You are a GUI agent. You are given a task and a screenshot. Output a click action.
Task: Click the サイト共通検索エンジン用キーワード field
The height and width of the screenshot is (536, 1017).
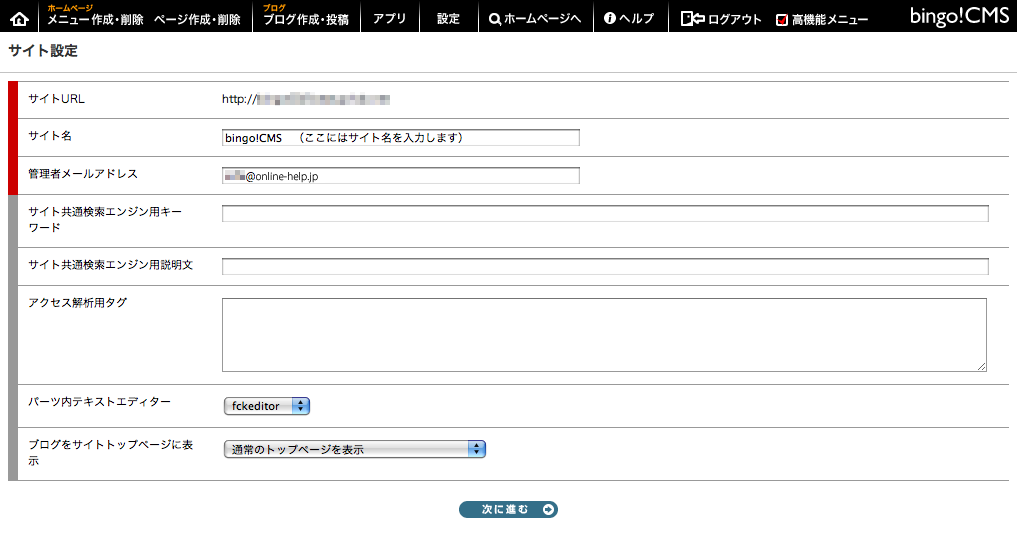[x=605, y=214]
